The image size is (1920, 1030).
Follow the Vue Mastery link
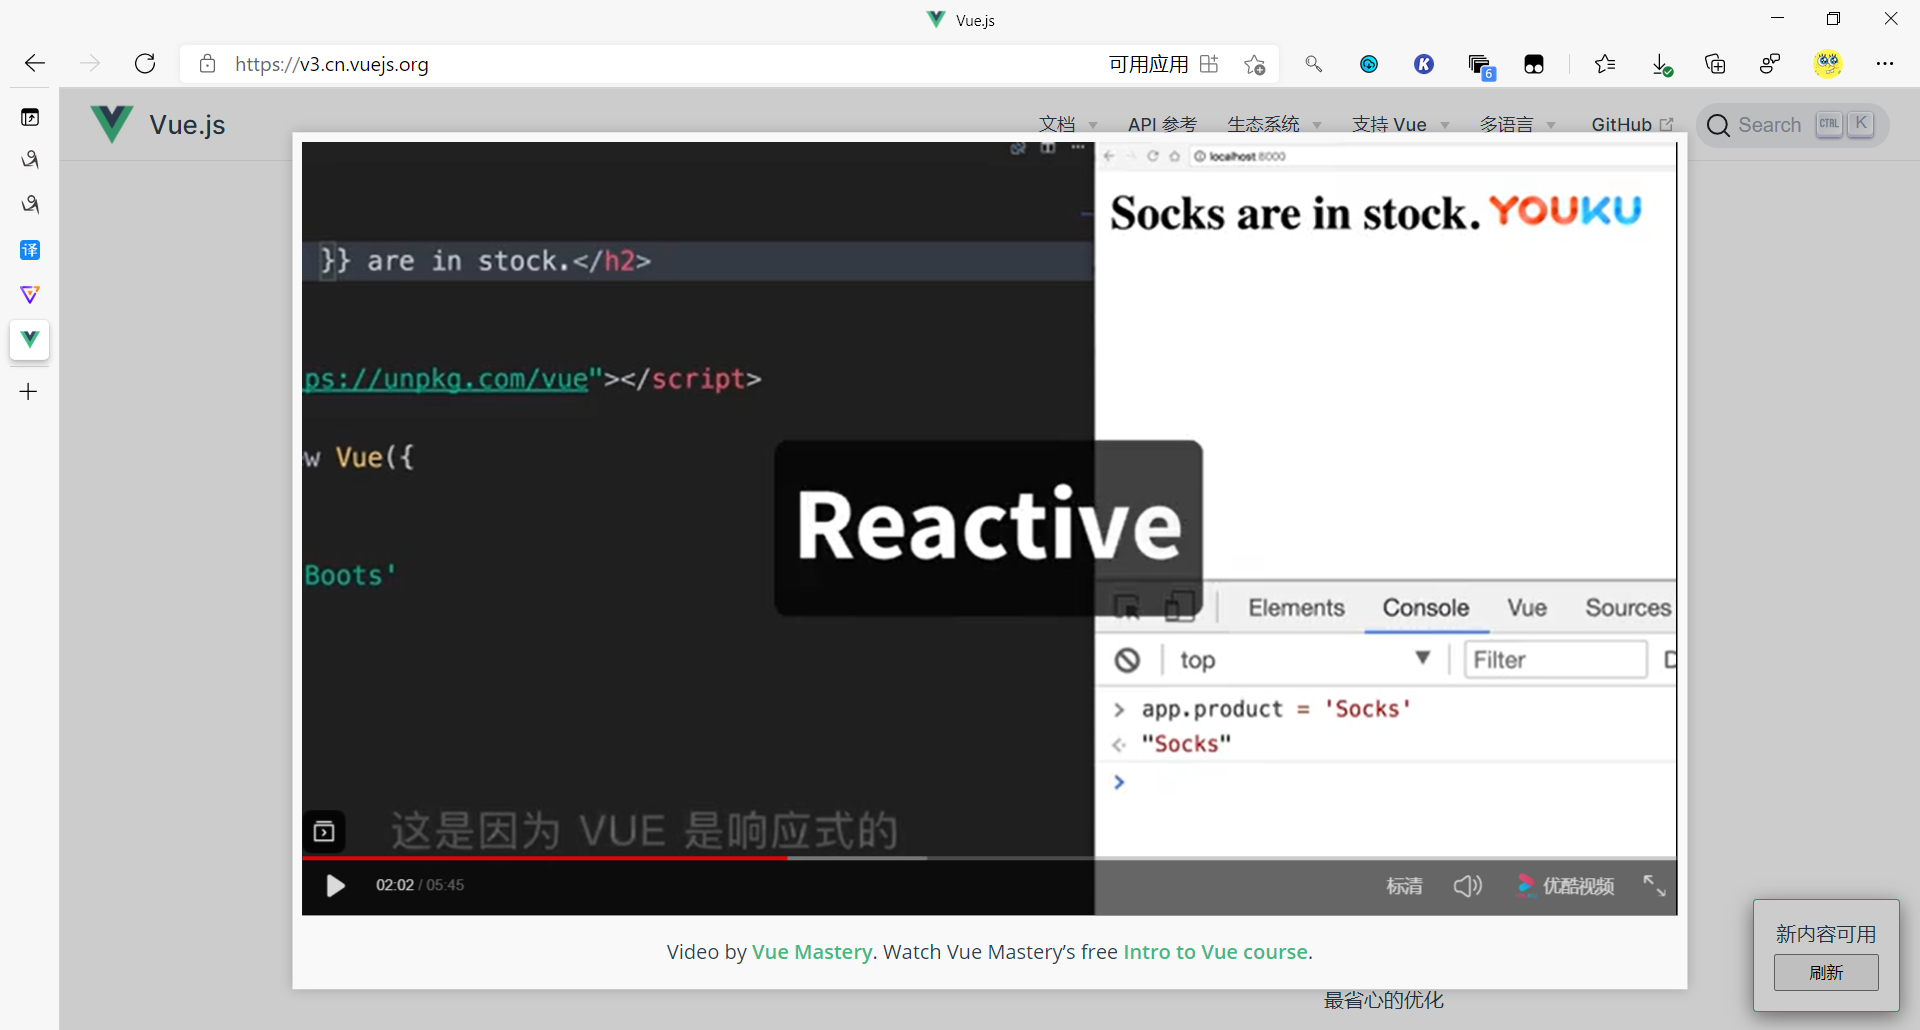tap(812, 952)
